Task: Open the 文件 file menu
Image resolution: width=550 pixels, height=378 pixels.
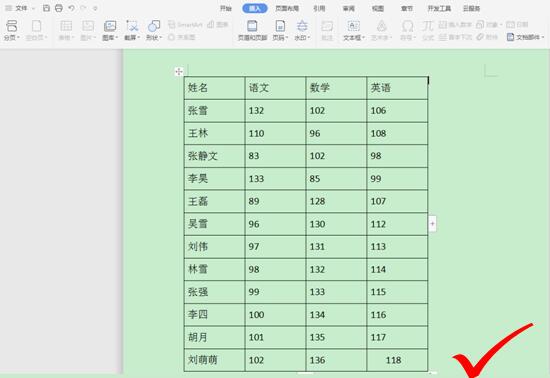Action: [21, 8]
